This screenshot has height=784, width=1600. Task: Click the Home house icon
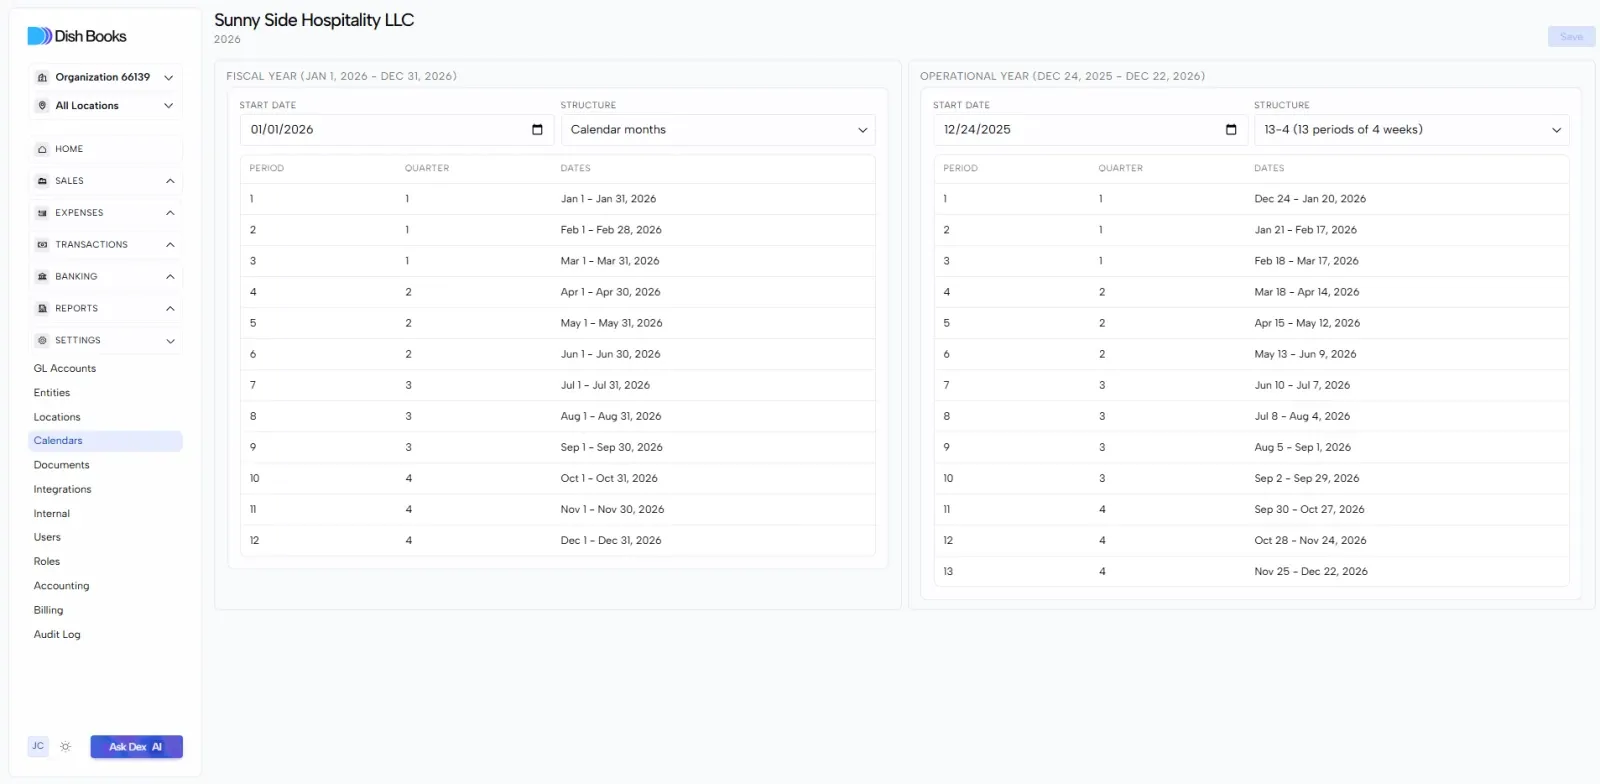(x=42, y=149)
